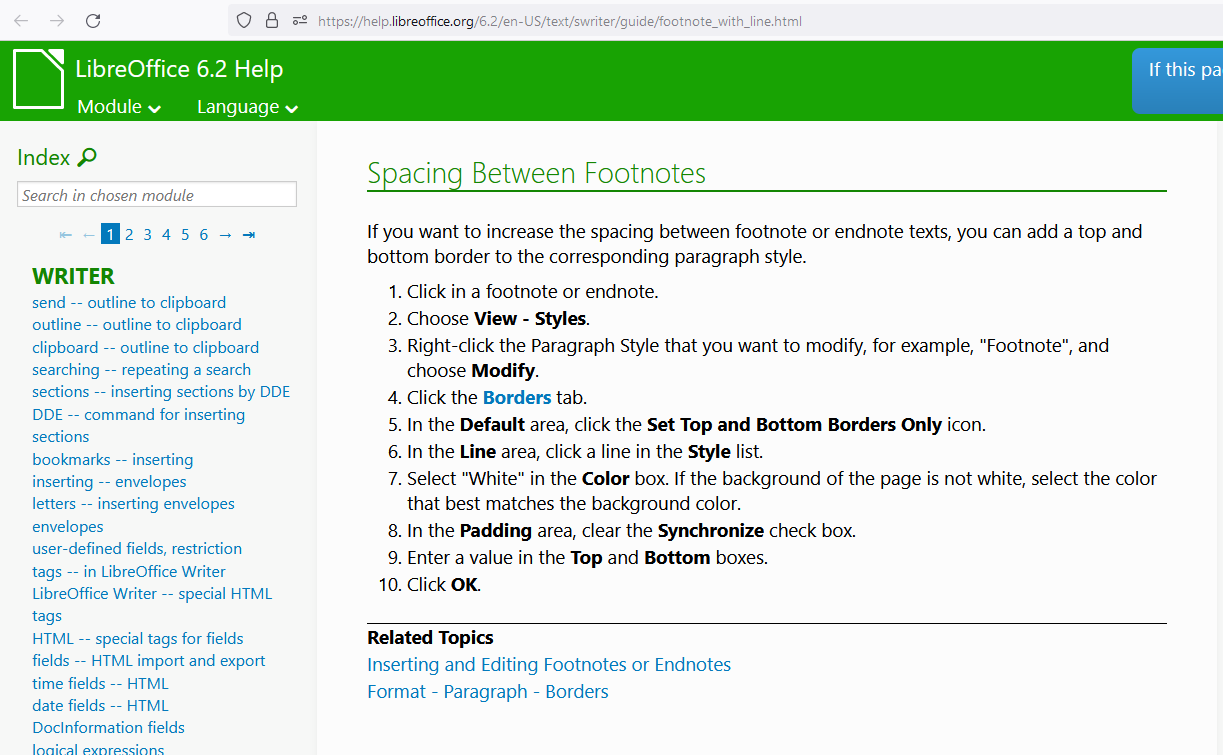This screenshot has width=1223, height=755.
Task: Follow "Inserting and Editing Footnotes or Endnotes"
Action: coord(549,664)
